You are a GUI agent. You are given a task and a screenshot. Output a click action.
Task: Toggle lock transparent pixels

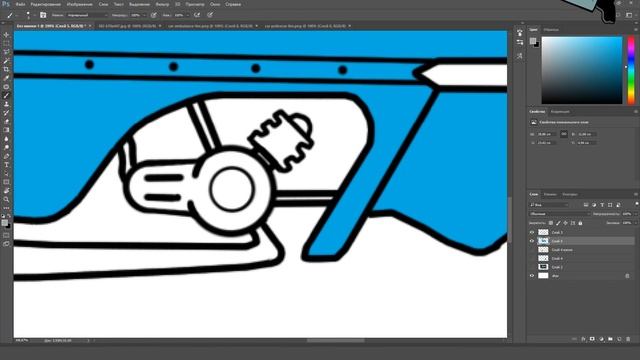(551, 223)
